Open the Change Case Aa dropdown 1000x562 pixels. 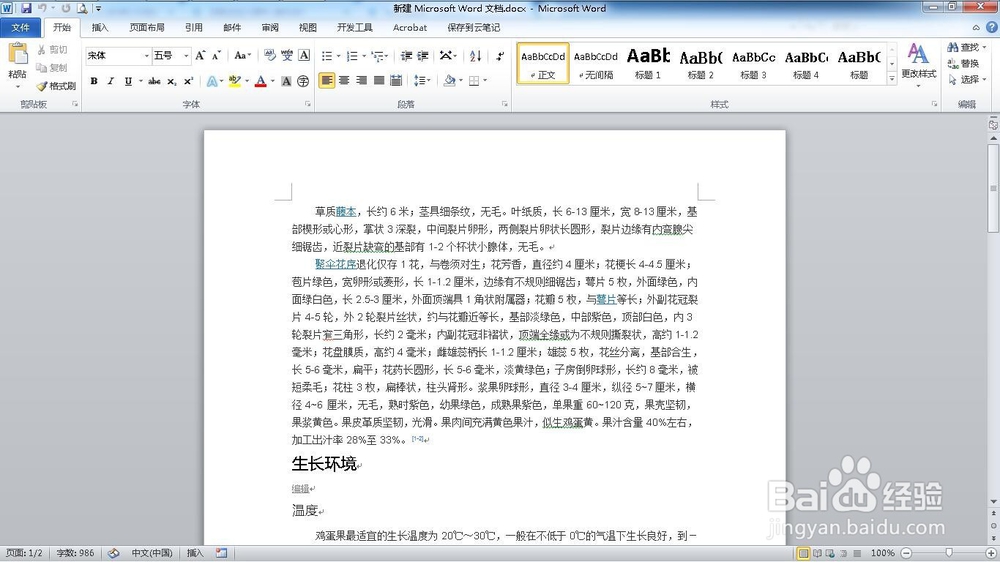(242, 55)
